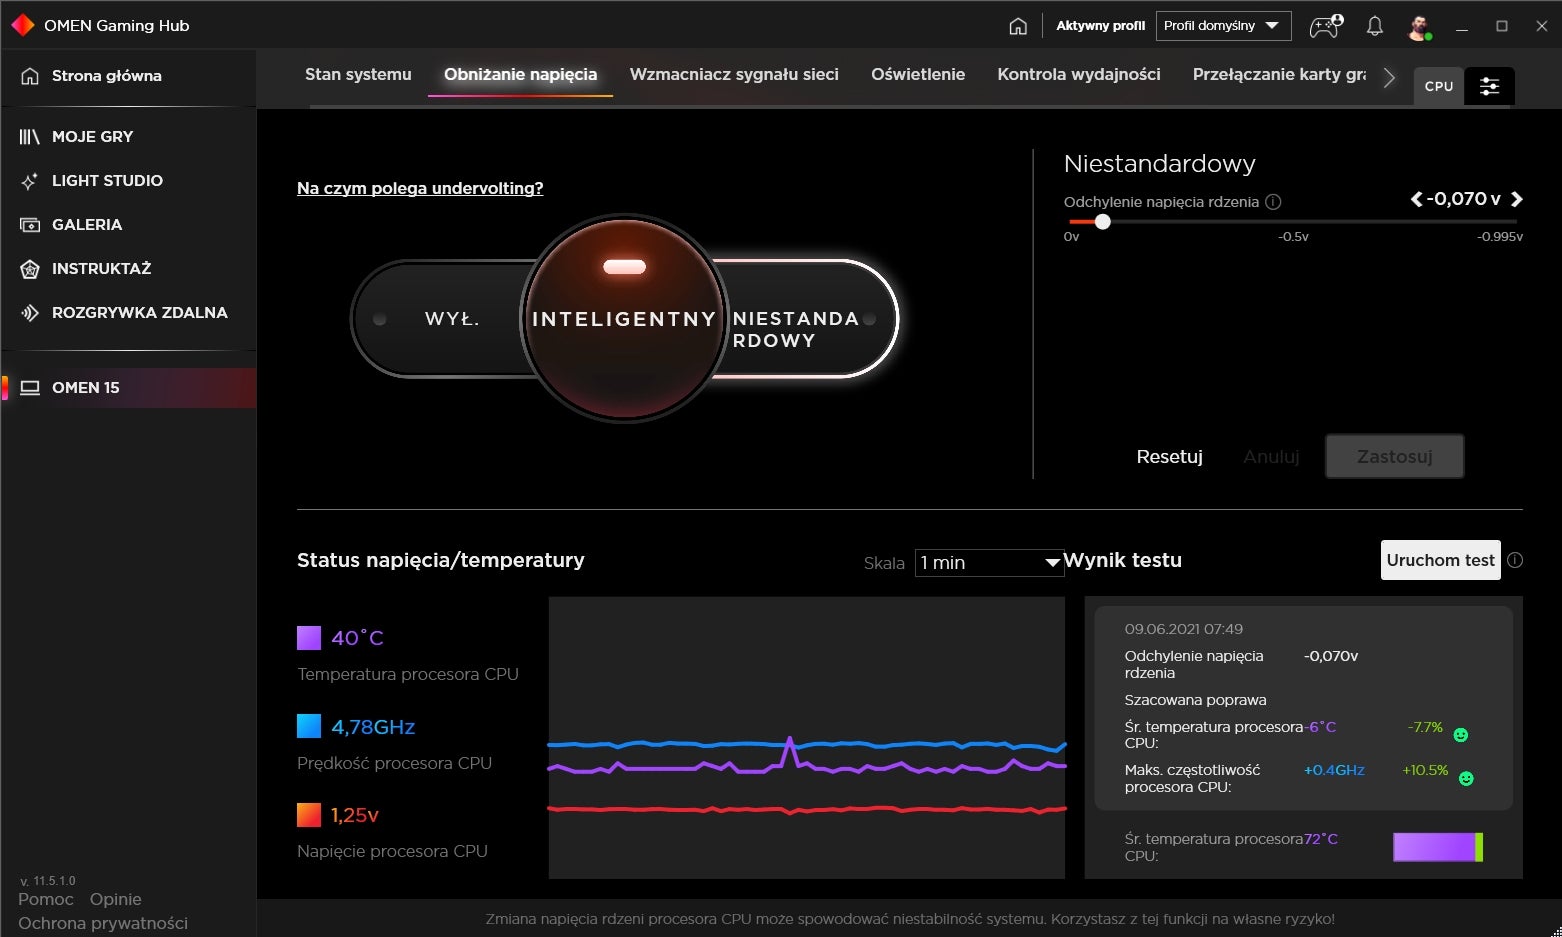Click the Aktywny profil label

(x=1100, y=26)
